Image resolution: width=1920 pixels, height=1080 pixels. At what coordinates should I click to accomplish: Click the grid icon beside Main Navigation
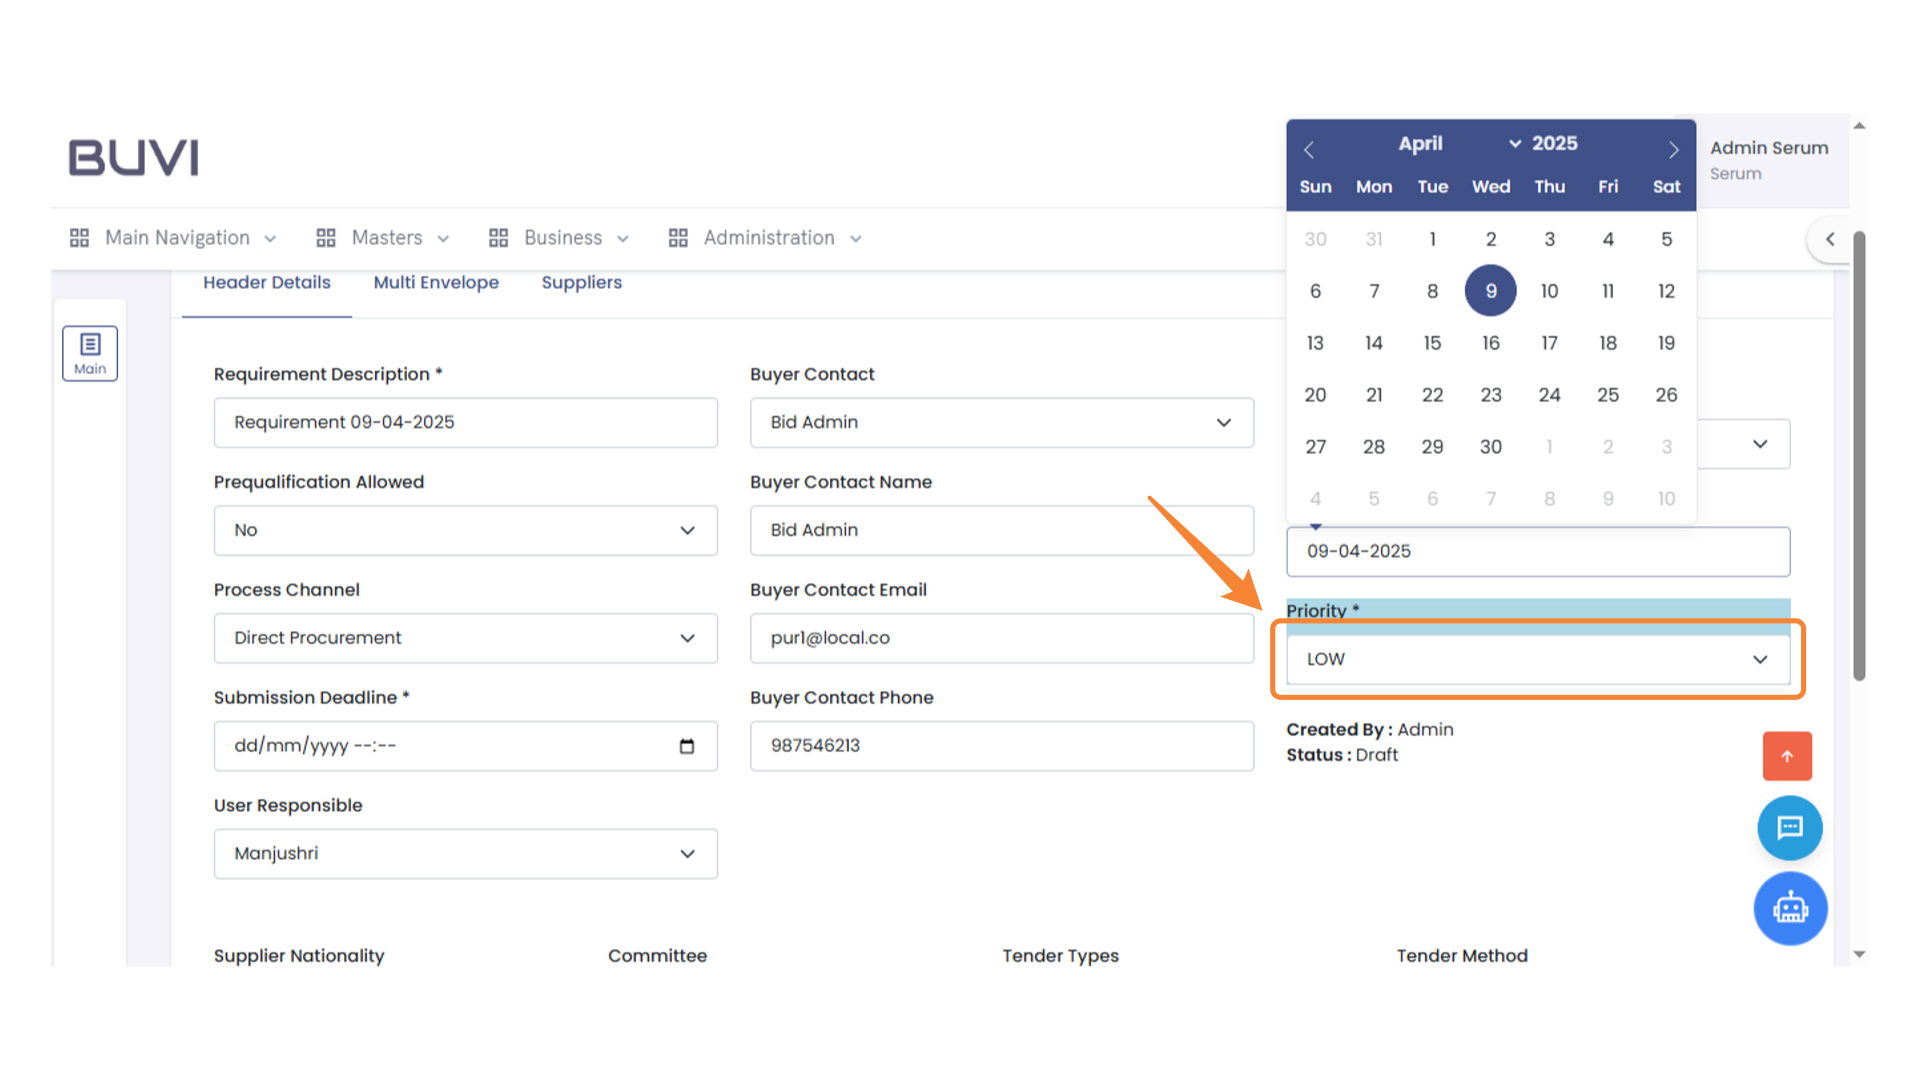[x=79, y=237]
